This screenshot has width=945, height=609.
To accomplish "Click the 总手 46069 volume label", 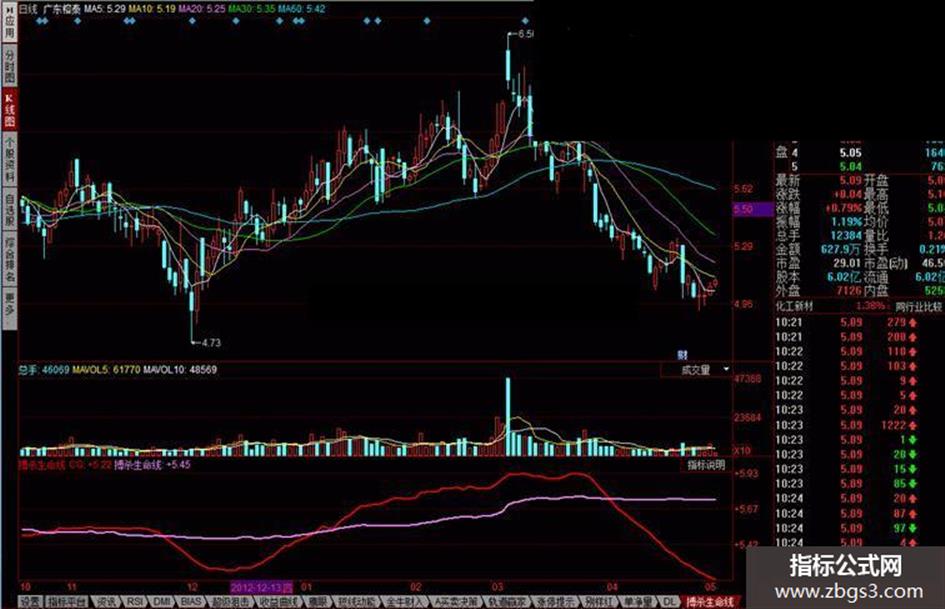I will [x=43, y=370].
